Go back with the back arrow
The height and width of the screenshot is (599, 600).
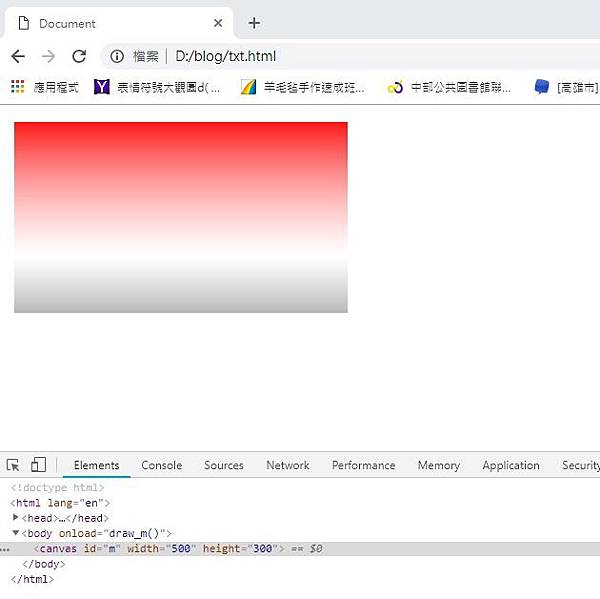(18, 56)
